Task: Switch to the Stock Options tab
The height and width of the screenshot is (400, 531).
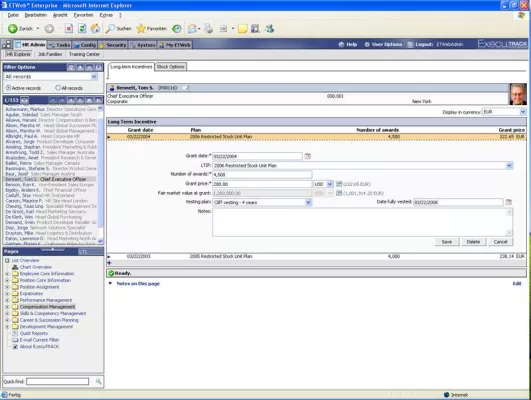Action: point(171,67)
